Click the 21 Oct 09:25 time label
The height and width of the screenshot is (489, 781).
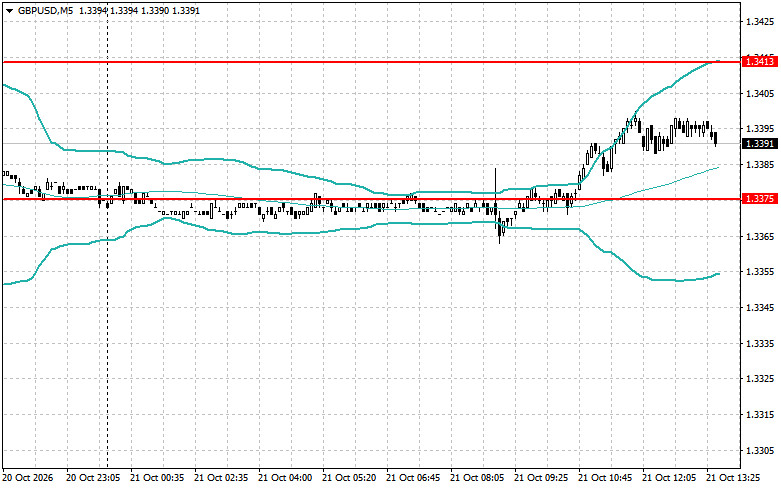(541, 478)
